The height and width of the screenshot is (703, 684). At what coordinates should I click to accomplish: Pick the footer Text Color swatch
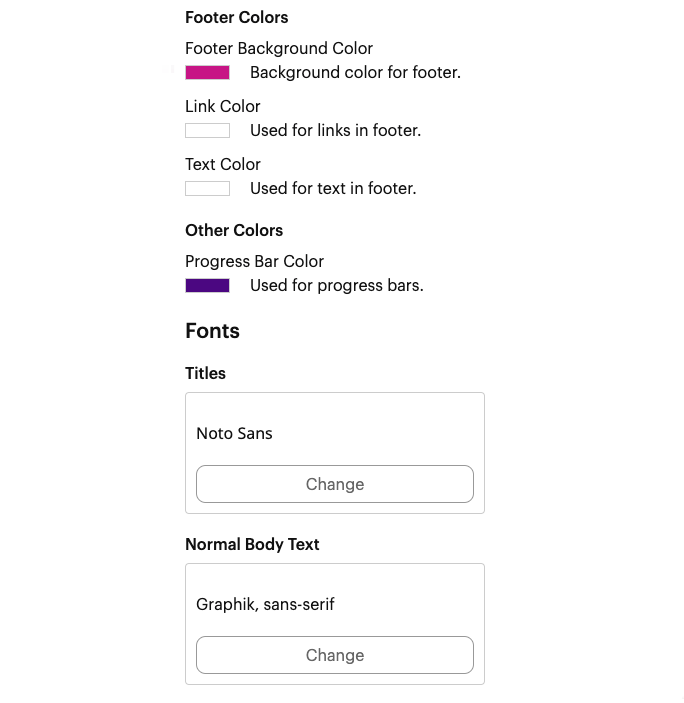click(207, 188)
